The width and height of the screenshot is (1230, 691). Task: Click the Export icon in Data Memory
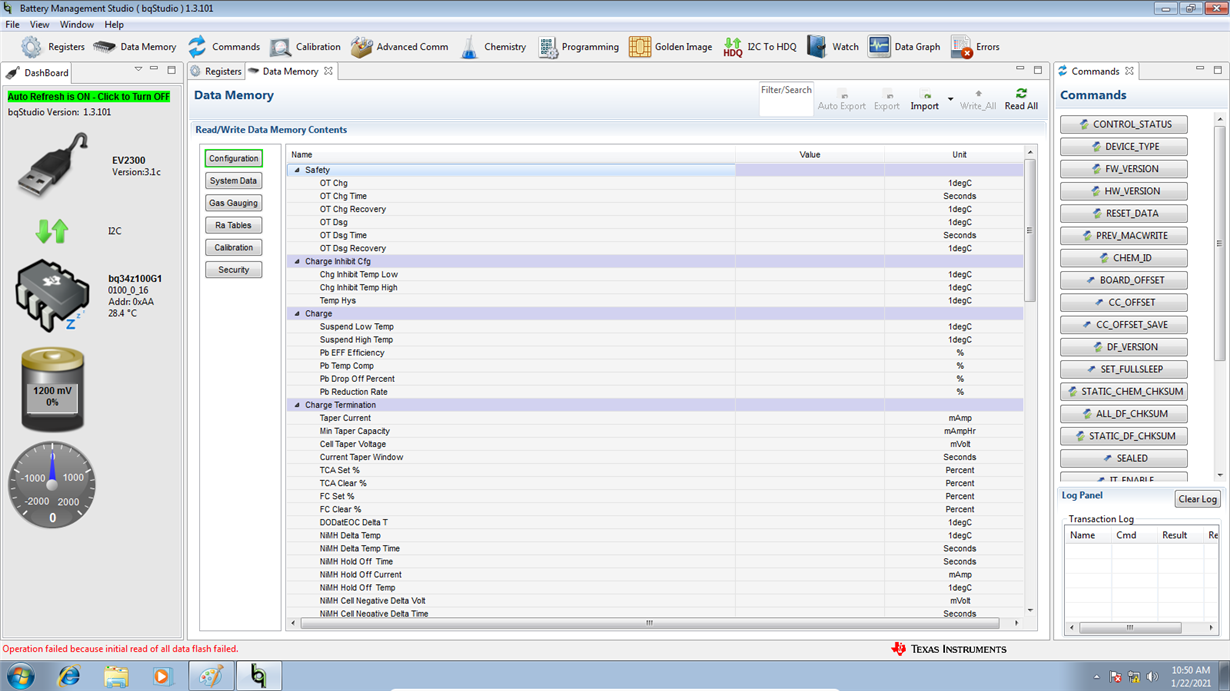point(887,95)
